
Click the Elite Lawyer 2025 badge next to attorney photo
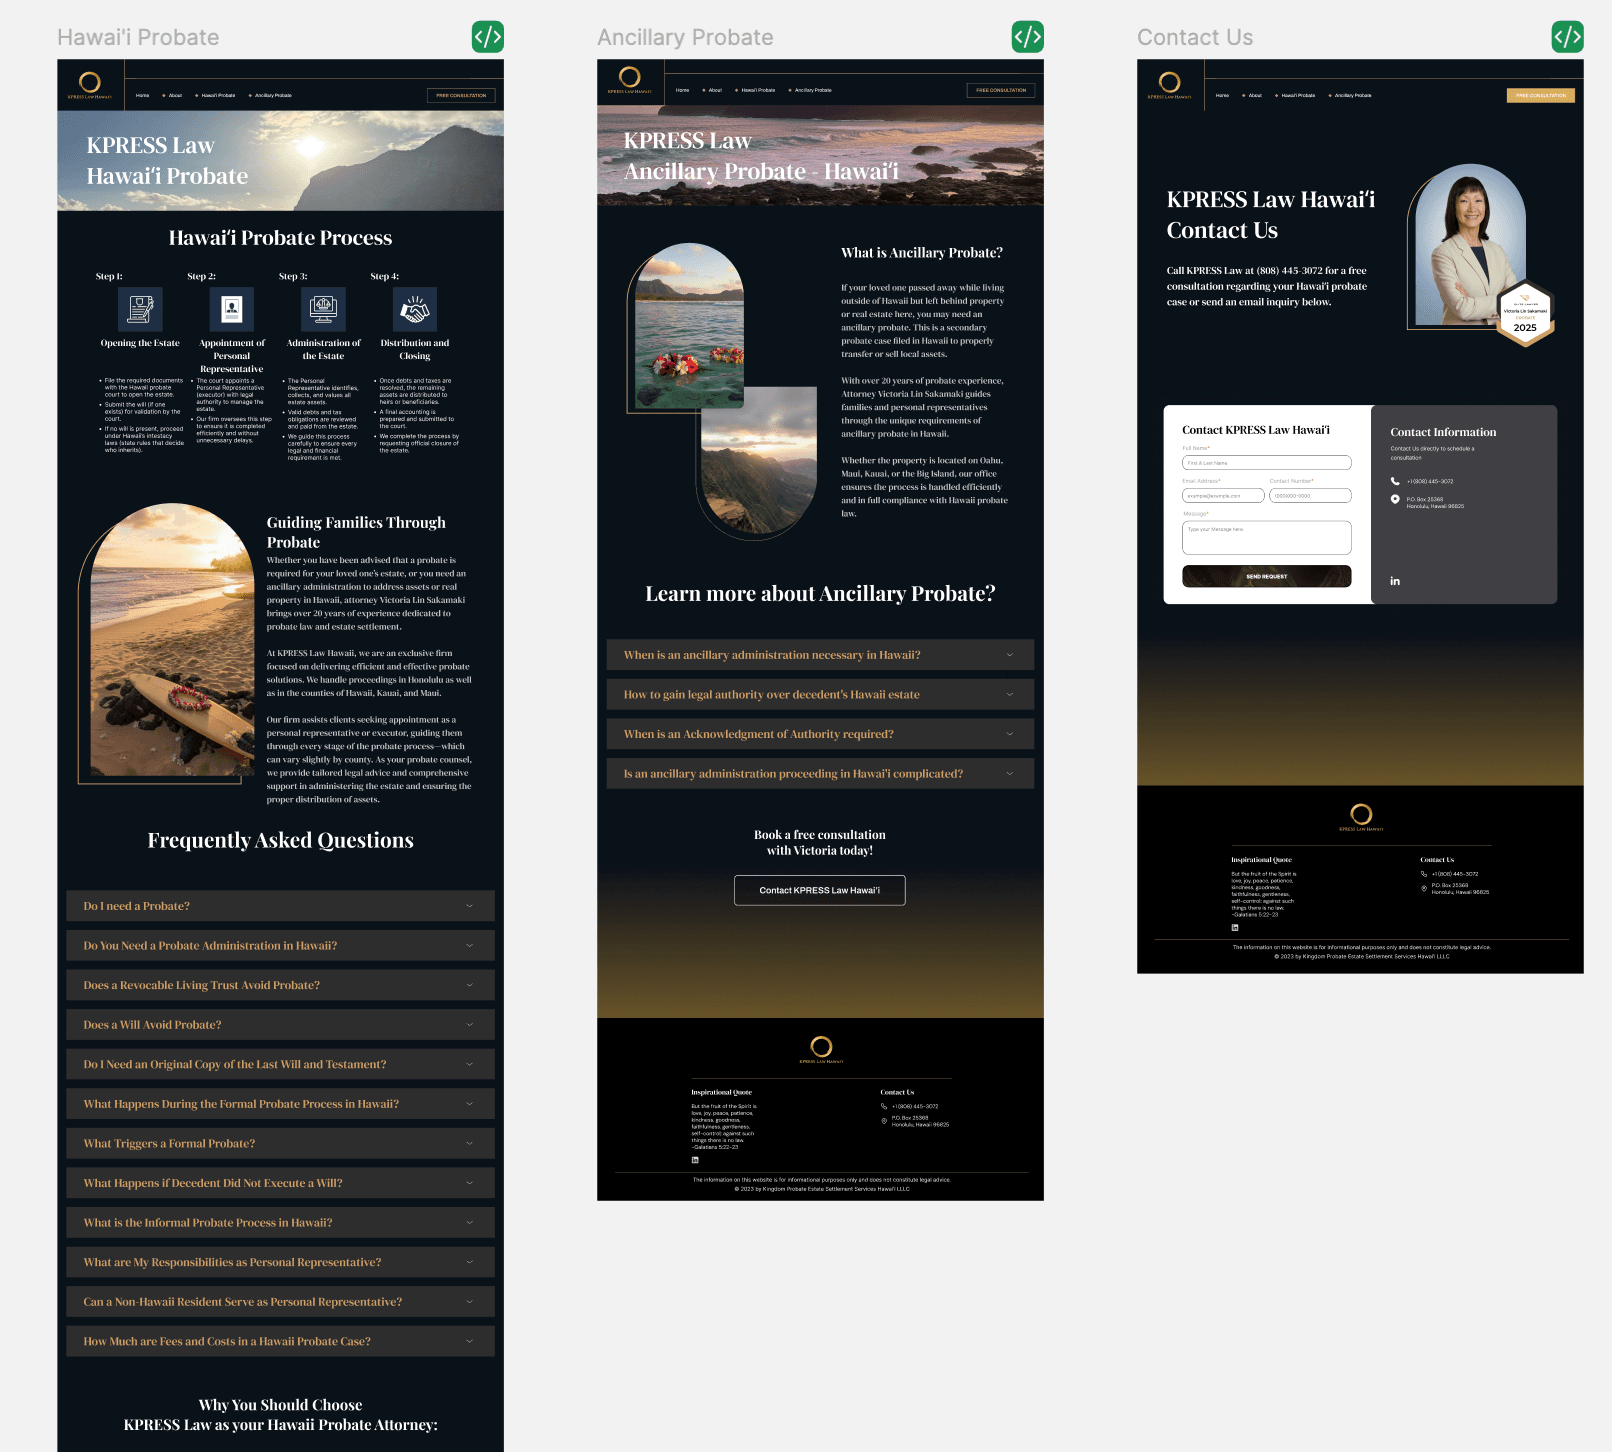(1524, 314)
